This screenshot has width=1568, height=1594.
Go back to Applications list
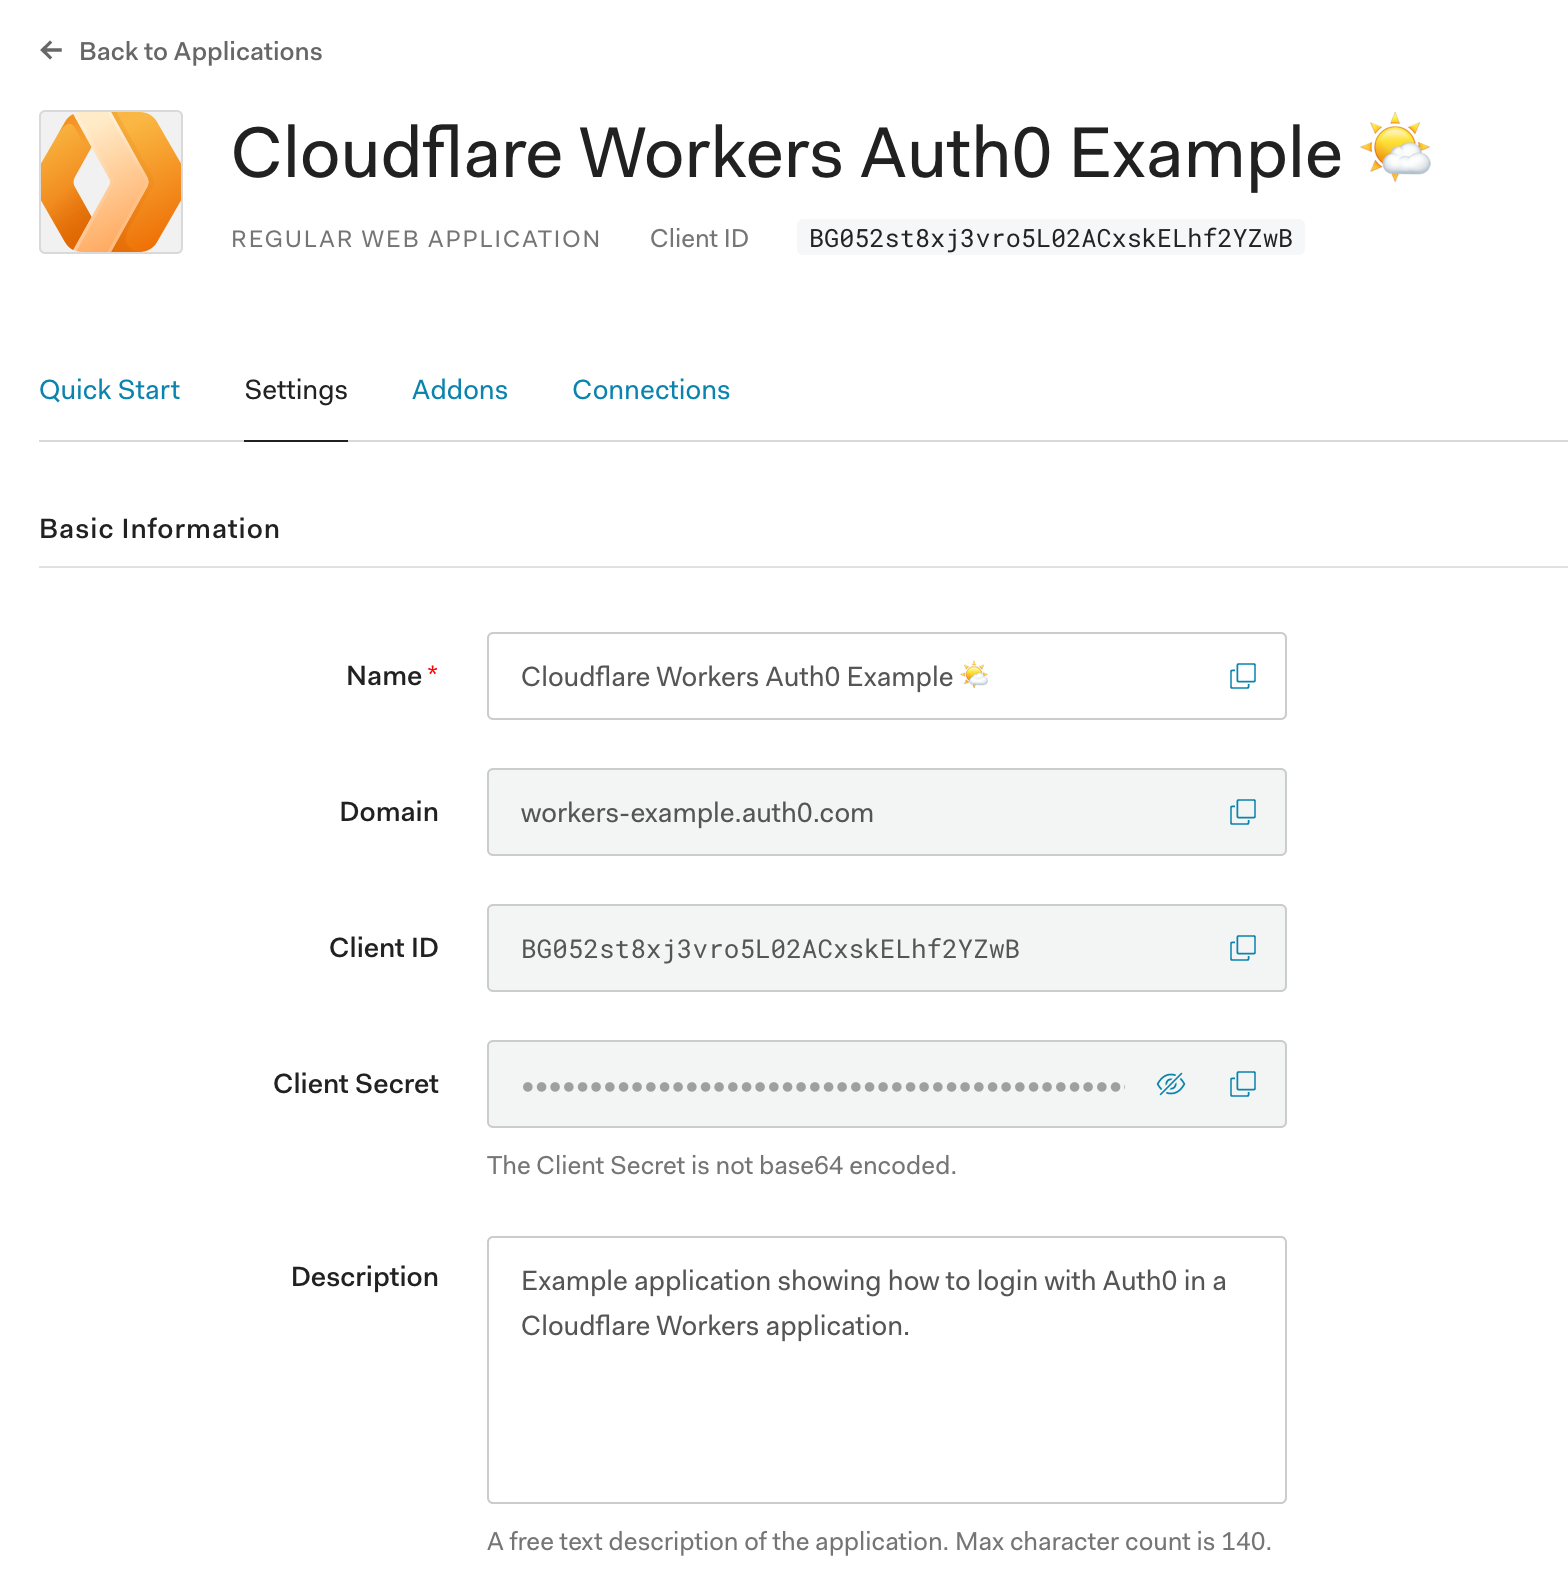[x=200, y=51]
